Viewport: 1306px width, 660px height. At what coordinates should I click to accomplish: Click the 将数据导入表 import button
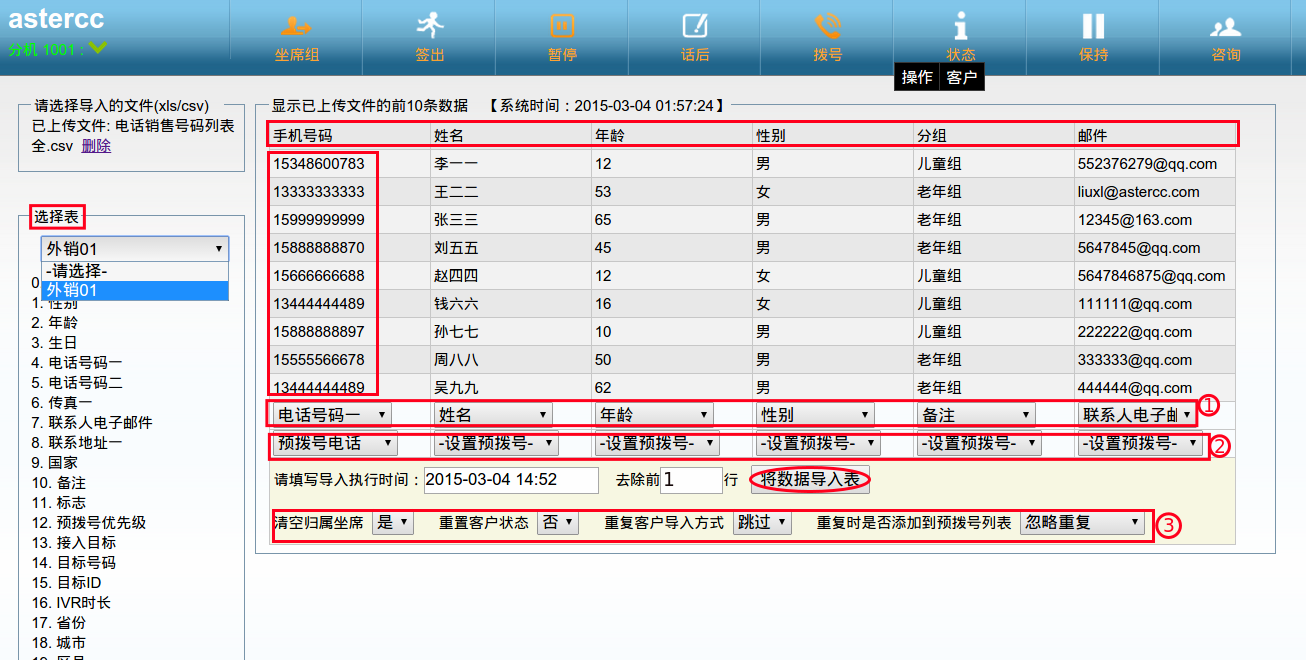(x=810, y=480)
